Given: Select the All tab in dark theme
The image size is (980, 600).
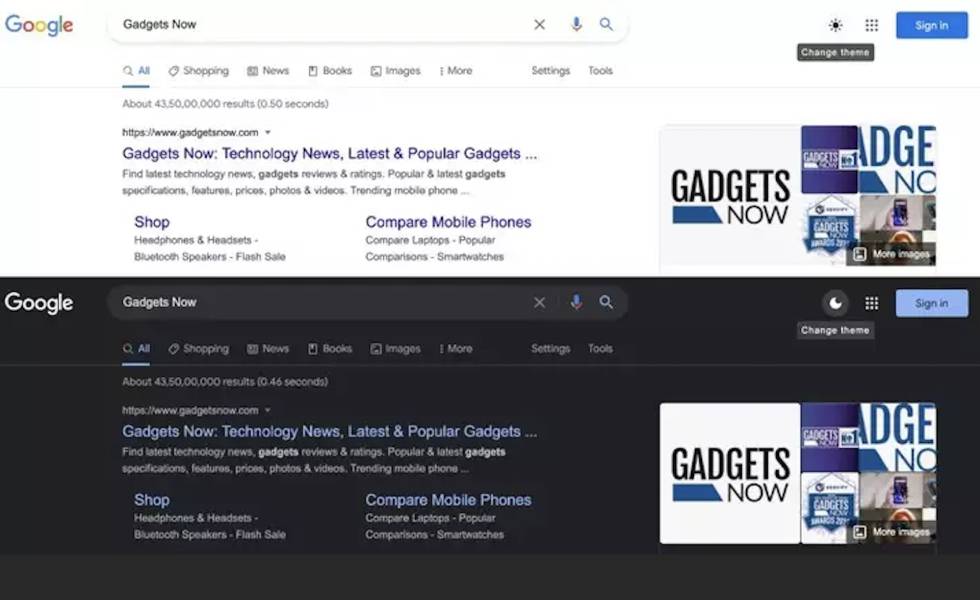Looking at the screenshot, I should pos(136,349).
